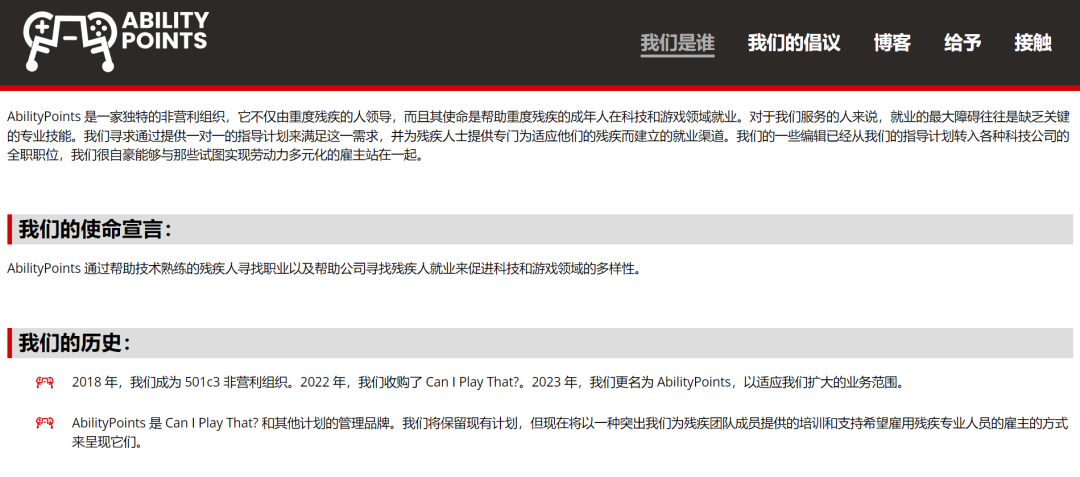Select the 我们的历史 heading
This screenshot has height=477, width=1080.
tap(74, 343)
